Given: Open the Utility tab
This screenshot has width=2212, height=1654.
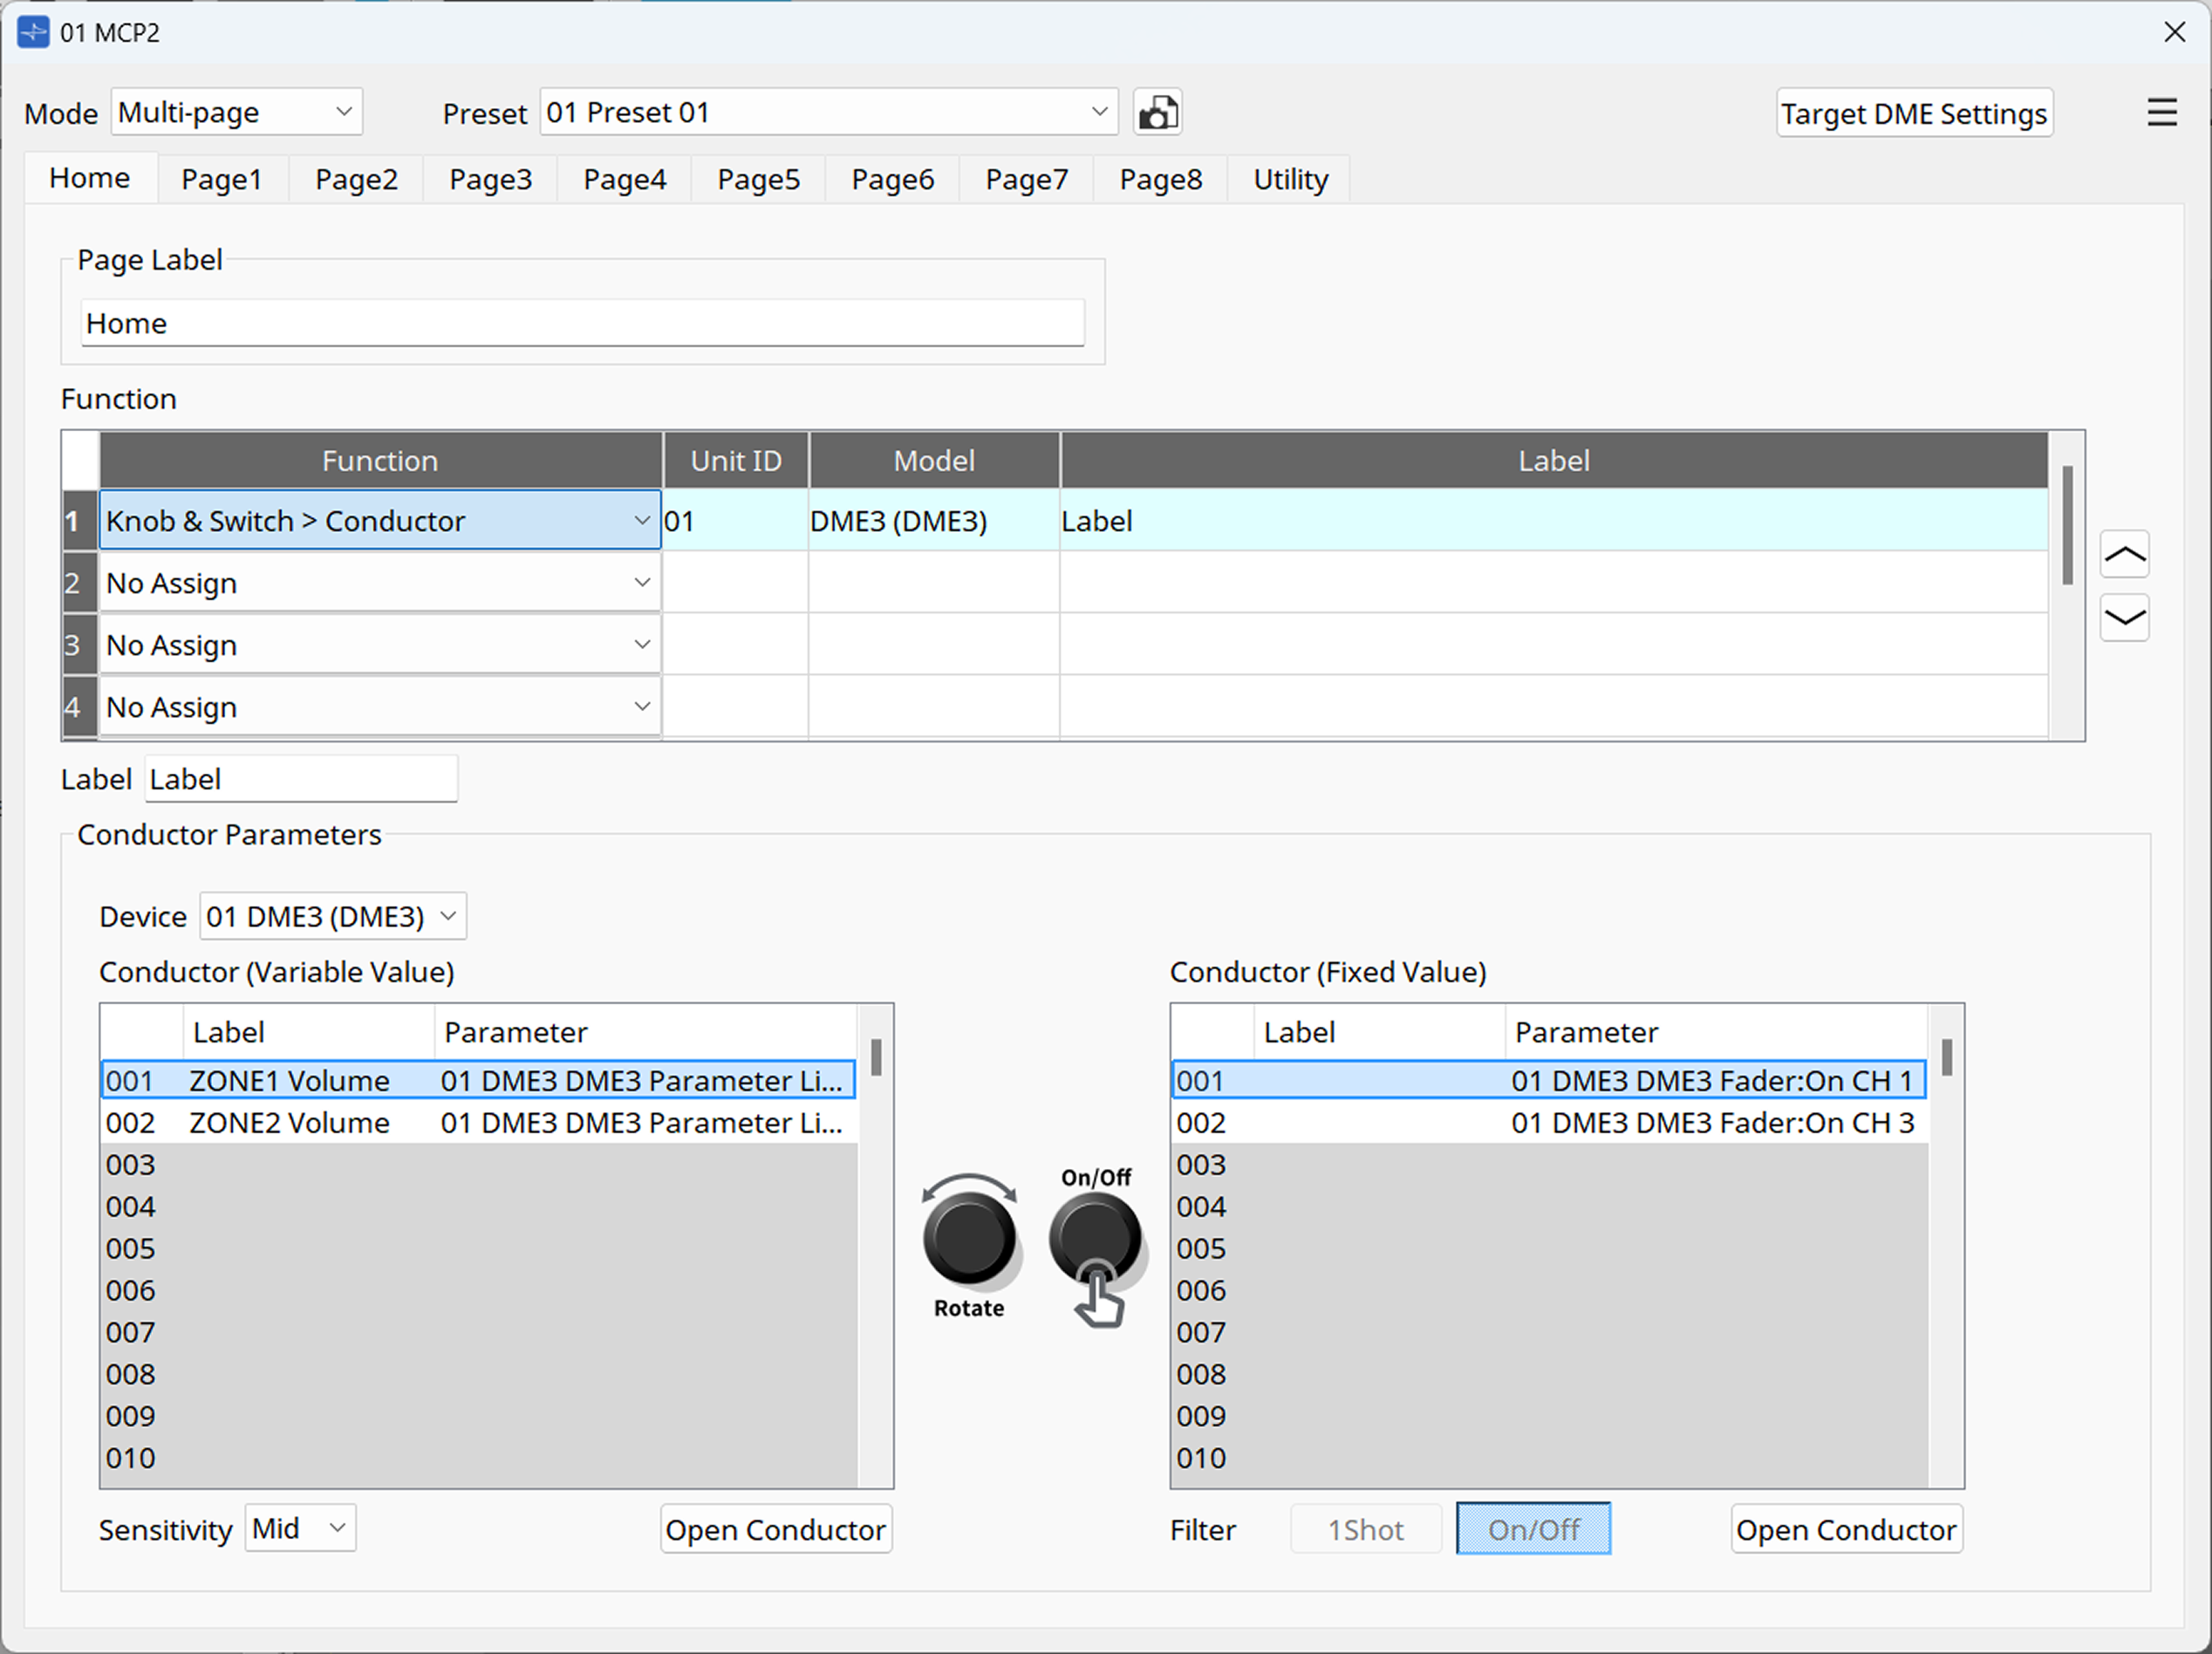Looking at the screenshot, I should pos(1290,180).
